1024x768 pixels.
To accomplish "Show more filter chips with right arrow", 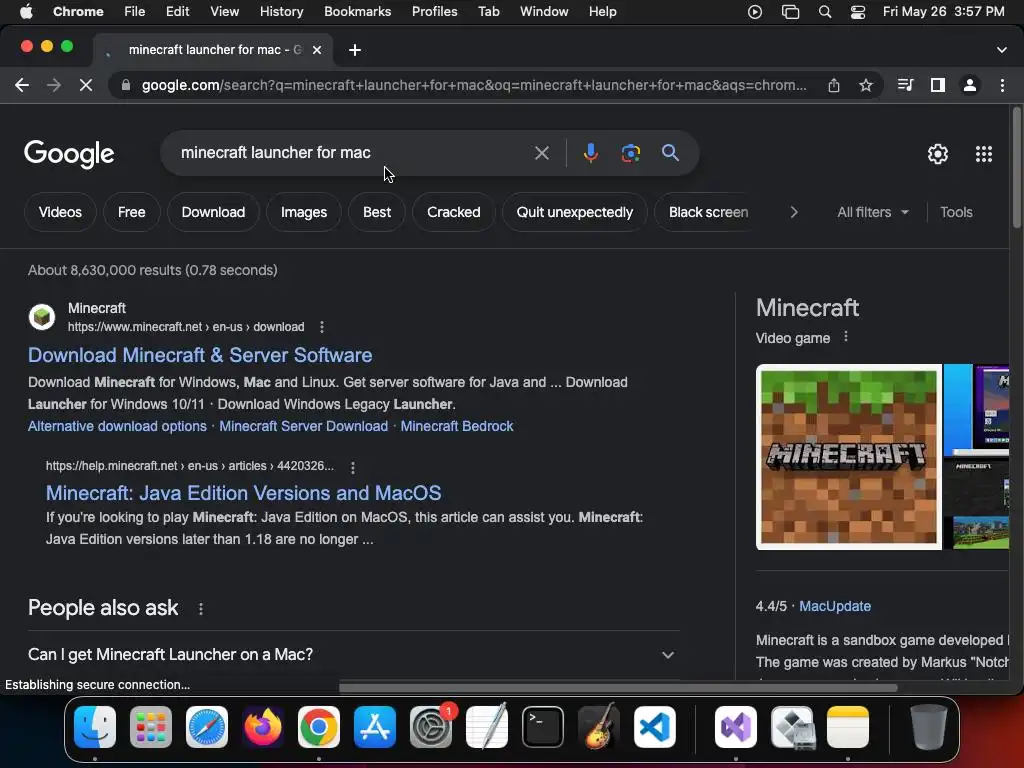I will pyautogui.click(x=793, y=212).
